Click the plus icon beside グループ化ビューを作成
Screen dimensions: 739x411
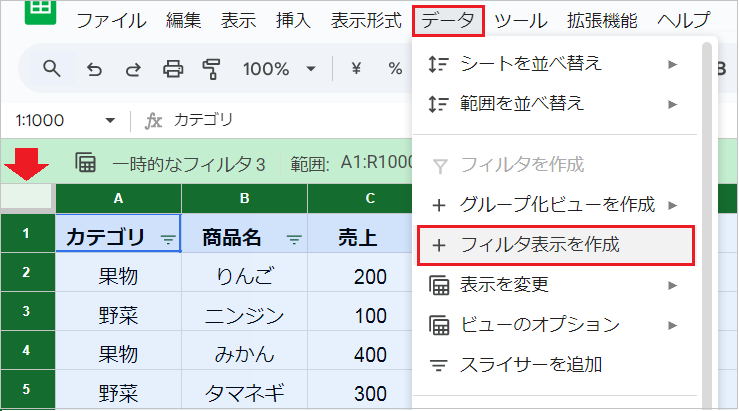tap(439, 206)
